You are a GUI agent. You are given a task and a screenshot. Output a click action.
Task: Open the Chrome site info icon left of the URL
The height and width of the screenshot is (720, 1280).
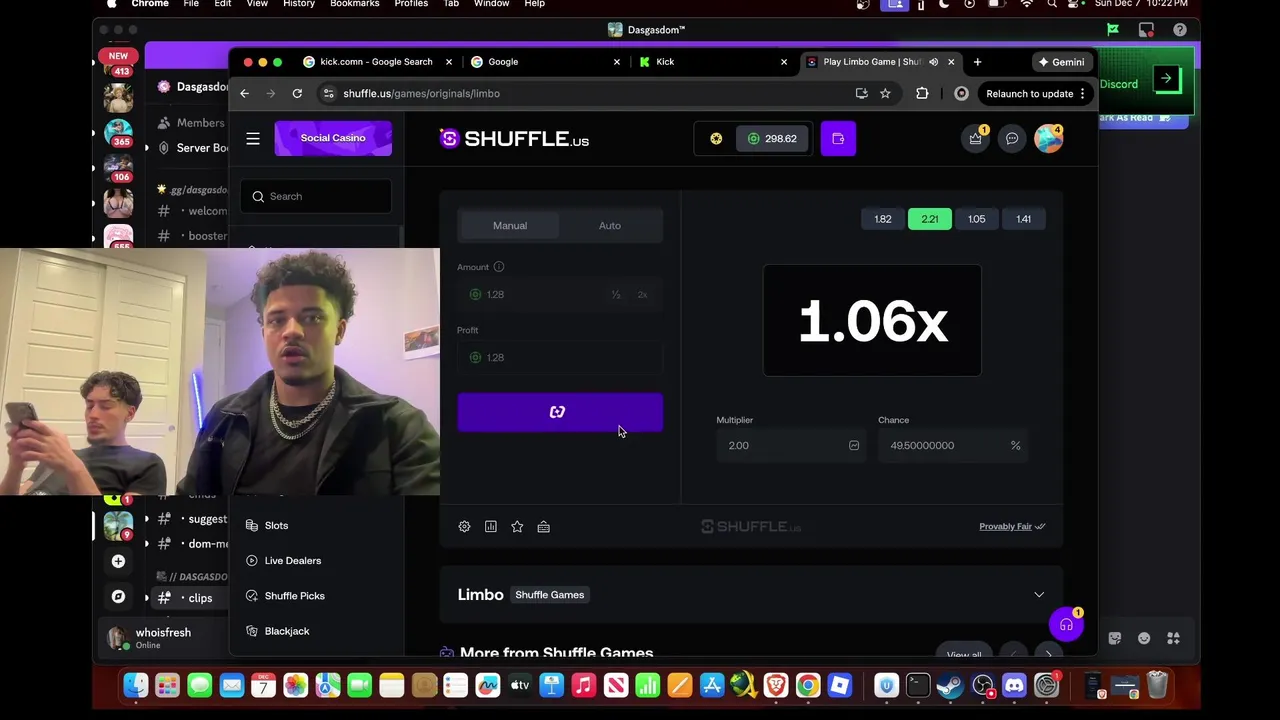click(x=328, y=93)
